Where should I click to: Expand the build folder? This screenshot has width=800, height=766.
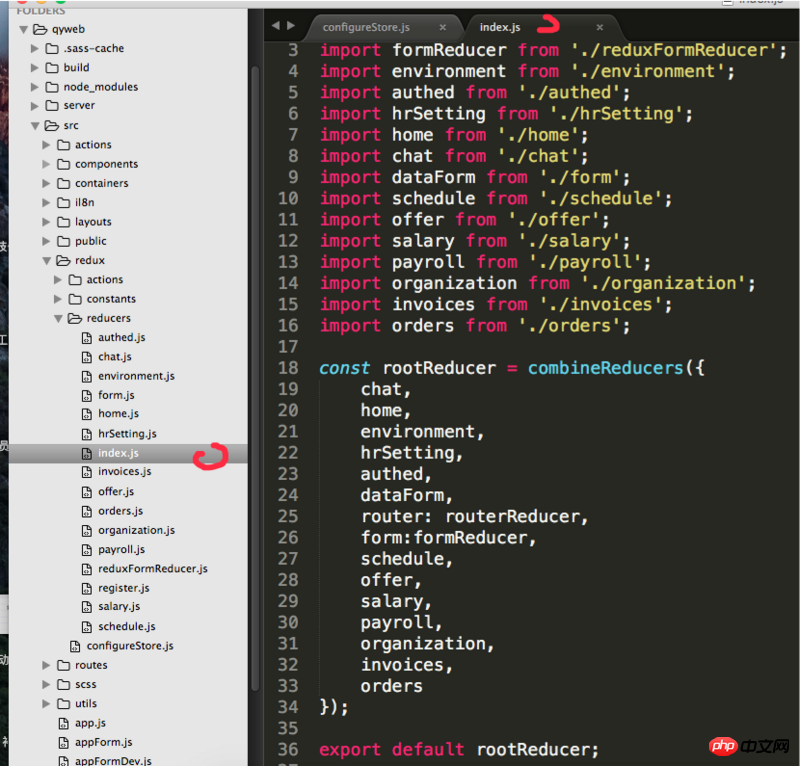click(35, 68)
